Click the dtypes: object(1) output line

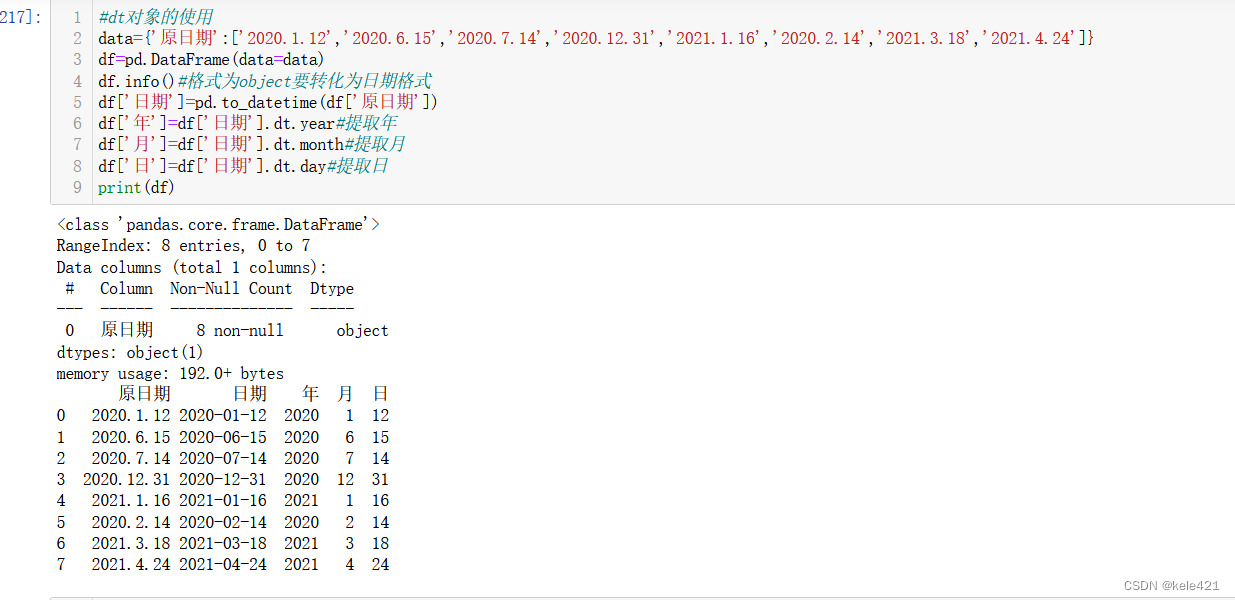coord(130,351)
